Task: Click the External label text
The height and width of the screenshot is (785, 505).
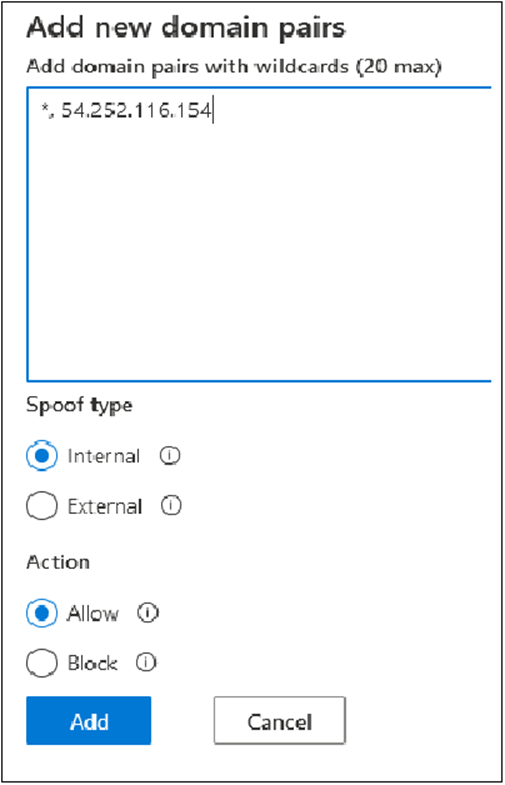Action: pos(105,506)
